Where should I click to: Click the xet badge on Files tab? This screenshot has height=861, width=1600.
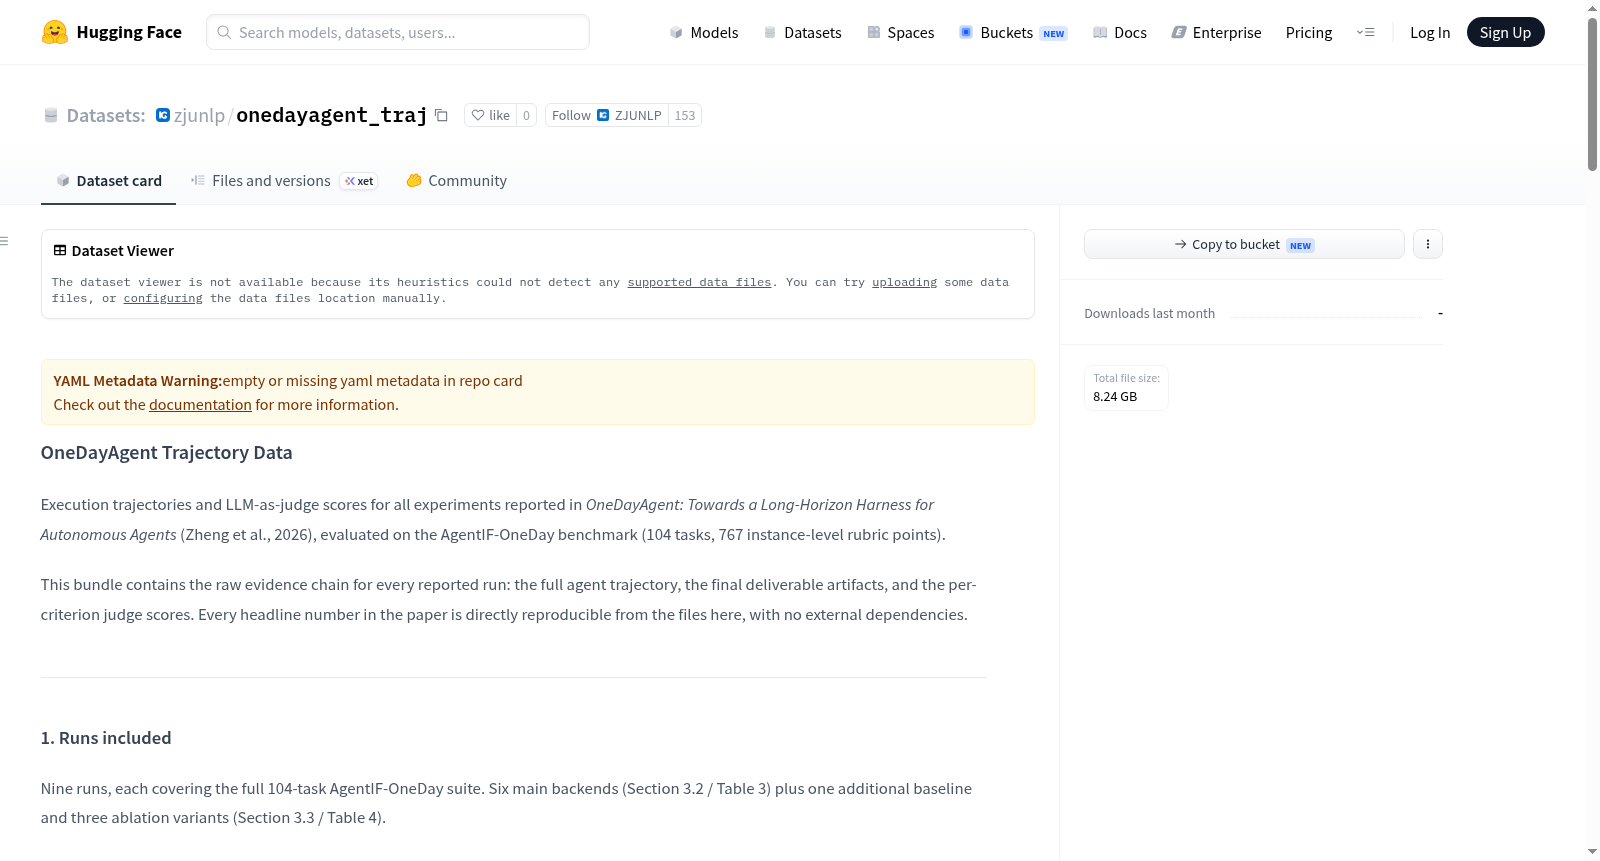point(359,181)
